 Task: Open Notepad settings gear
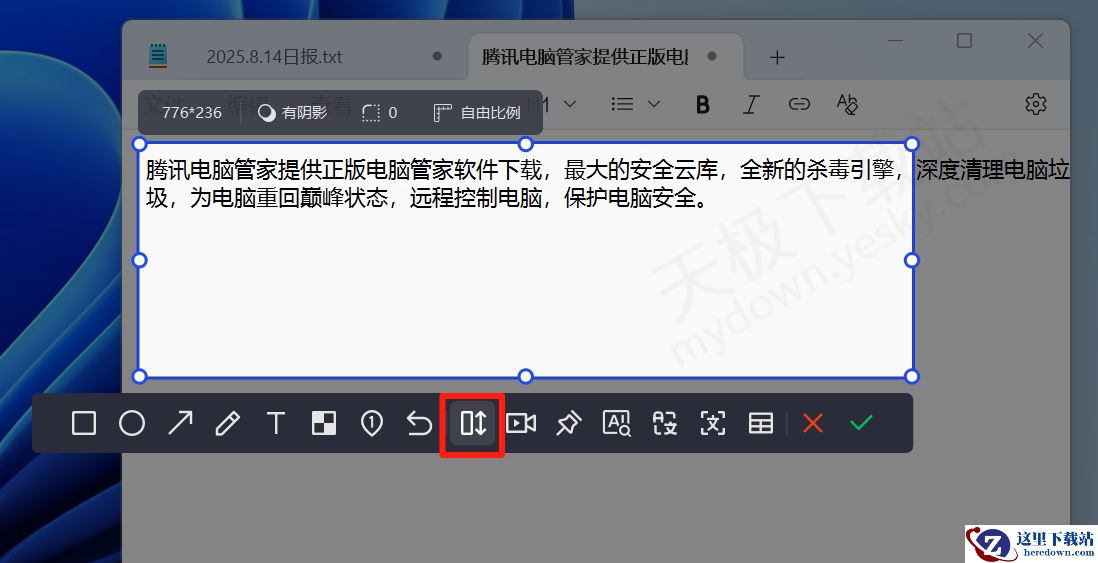[x=1036, y=104]
